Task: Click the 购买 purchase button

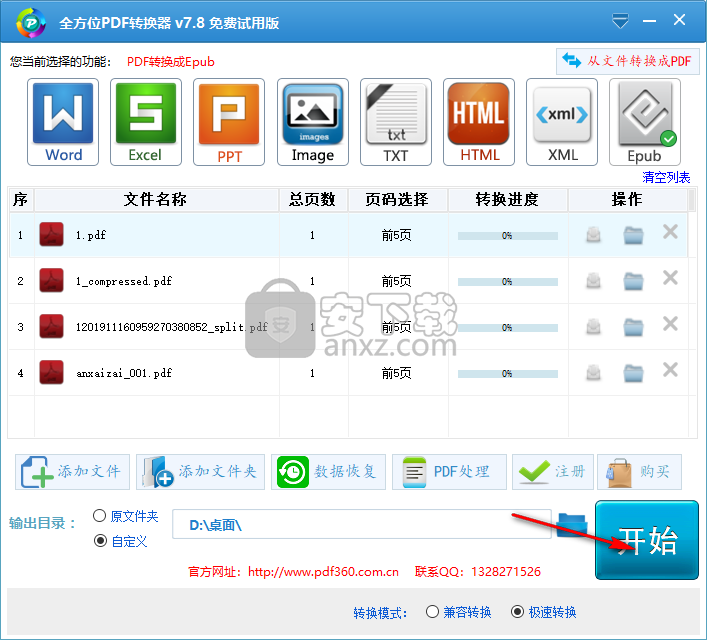Action: [x=639, y=472]
